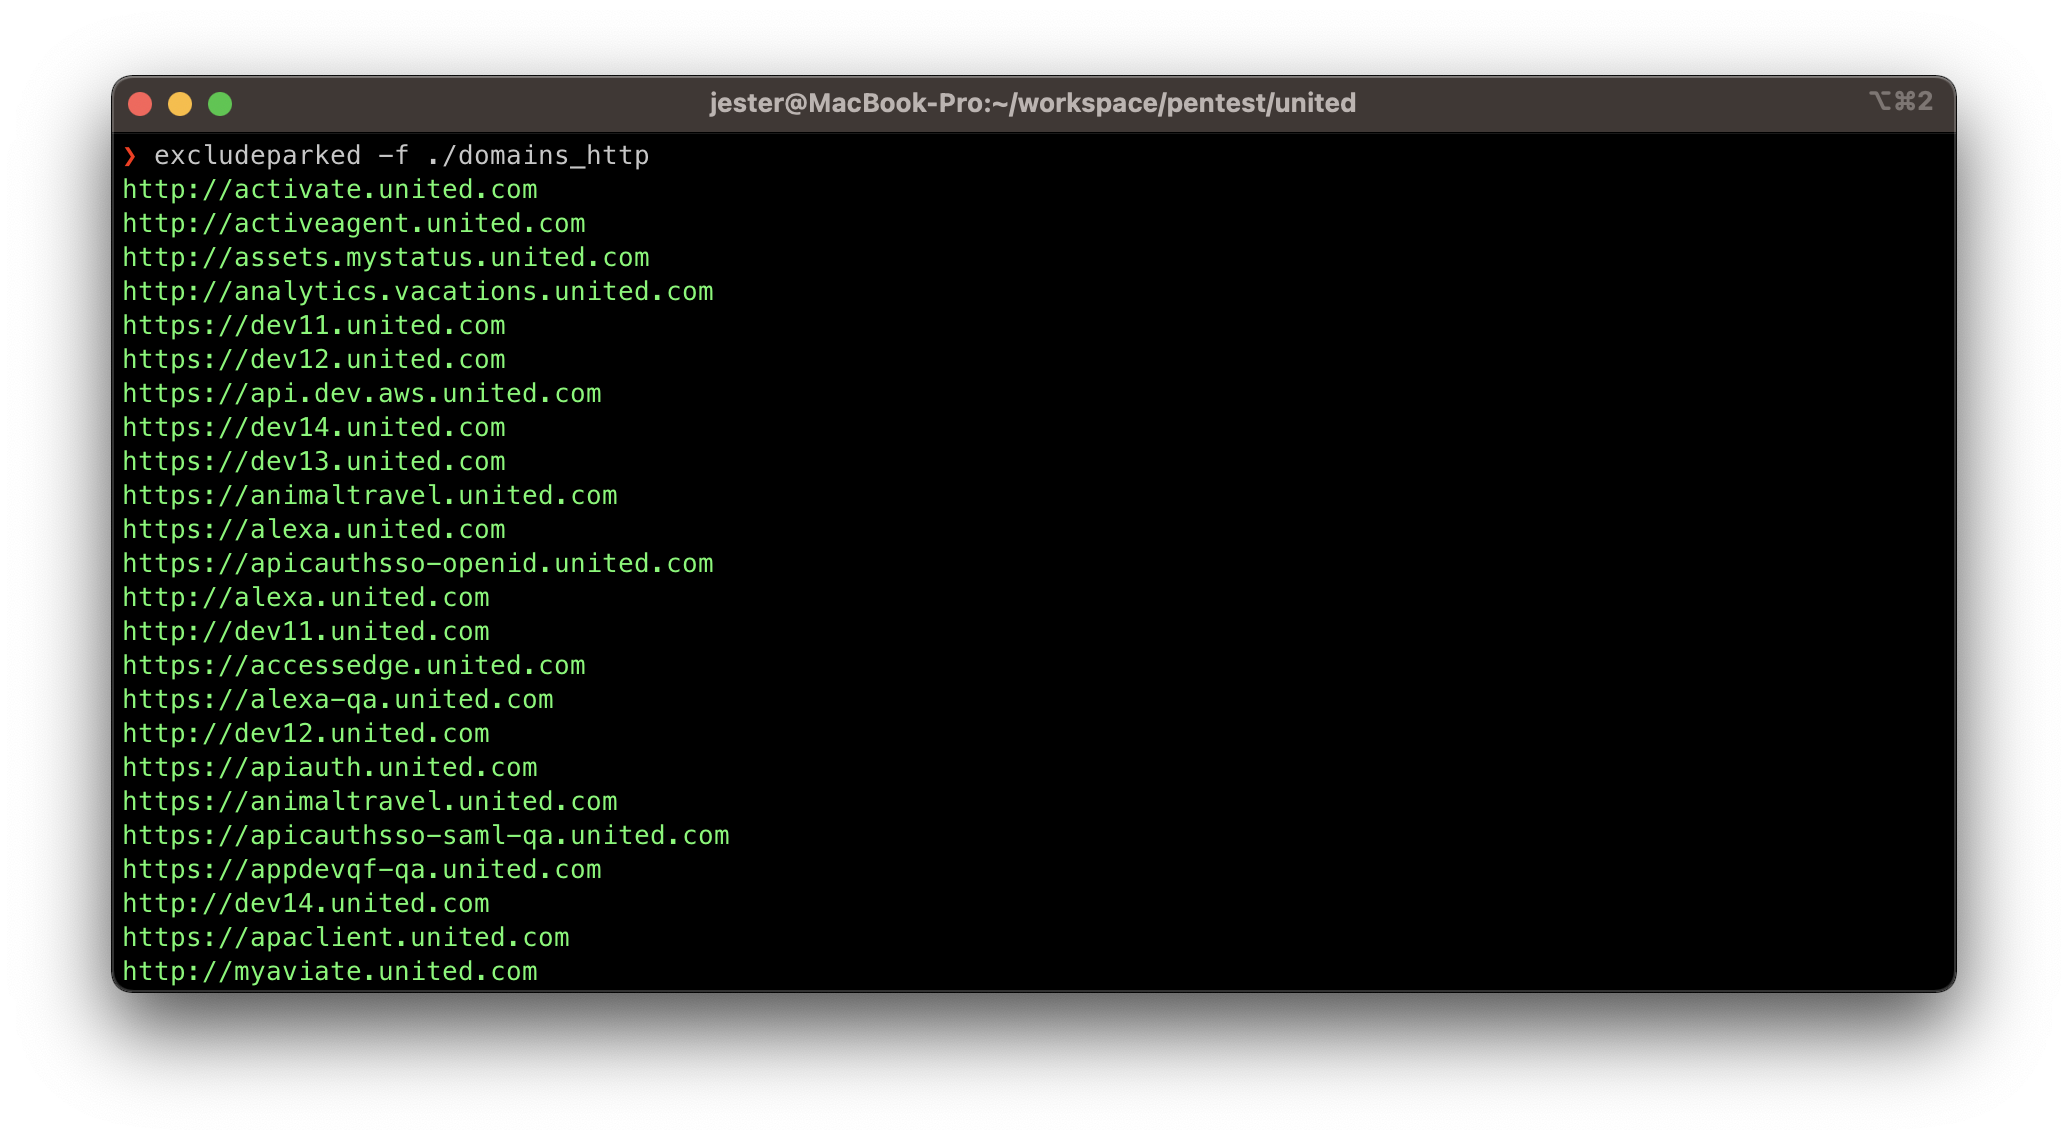2068x1140 pixels.
Task: Select https://dev13.united.com line
Action: [x=314, y=462]
